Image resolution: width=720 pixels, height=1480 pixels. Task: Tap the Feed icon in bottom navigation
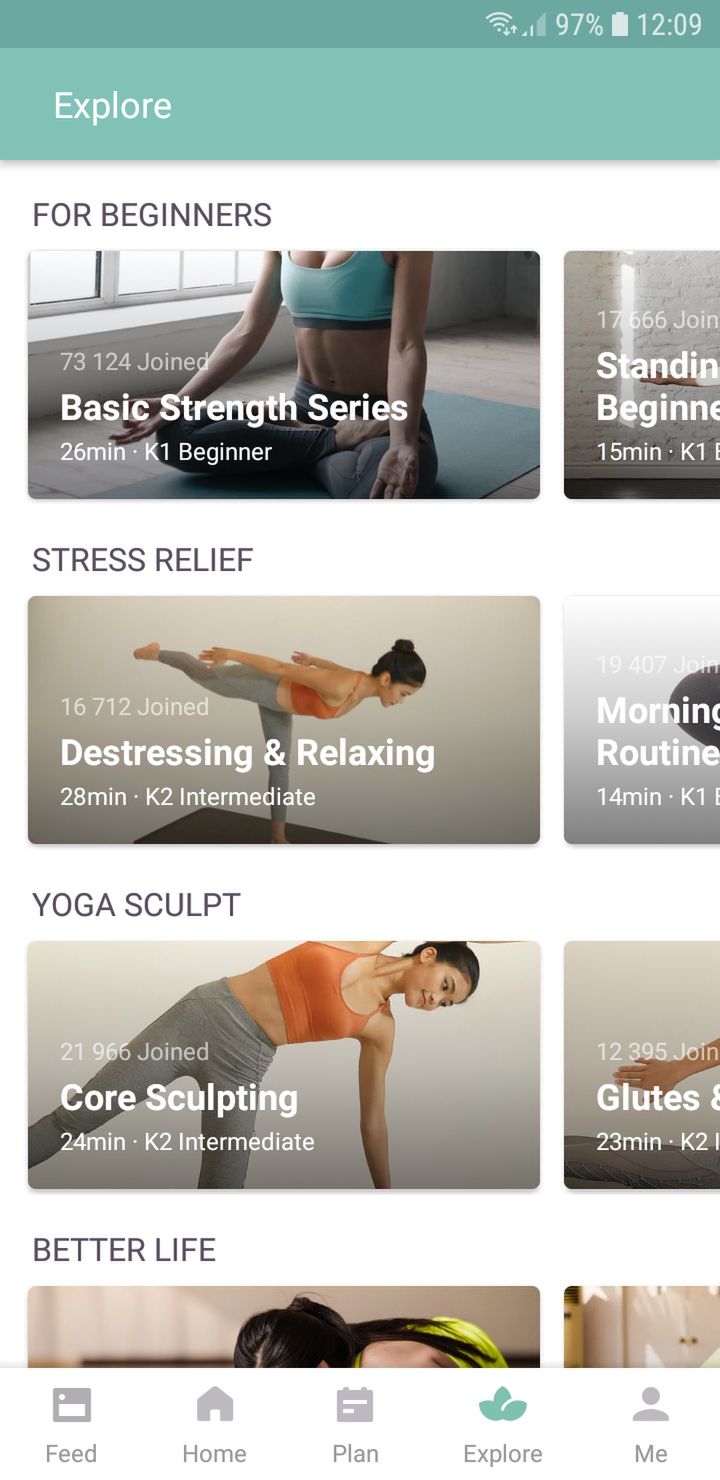tap(71, 1405)
